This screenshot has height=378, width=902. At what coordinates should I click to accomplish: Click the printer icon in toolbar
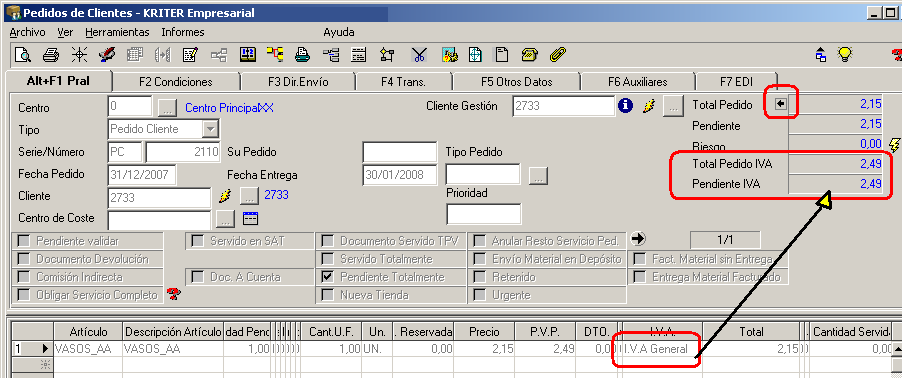(x=51, y=55)
